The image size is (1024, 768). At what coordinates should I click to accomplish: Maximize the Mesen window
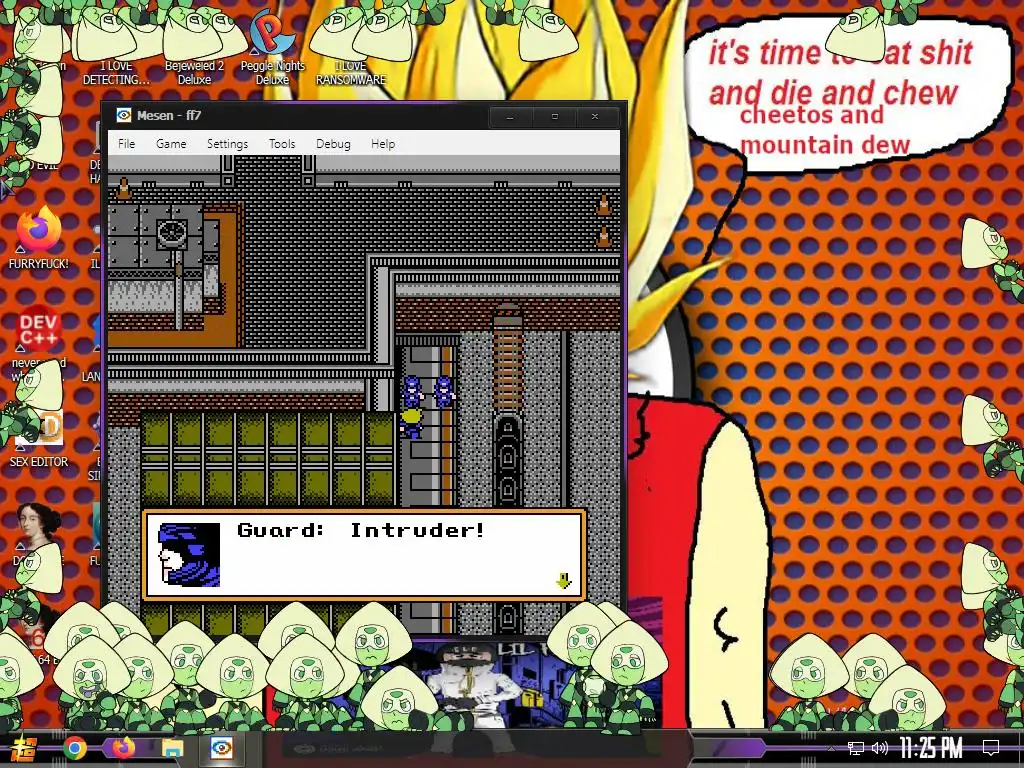[x=554, y=117]
